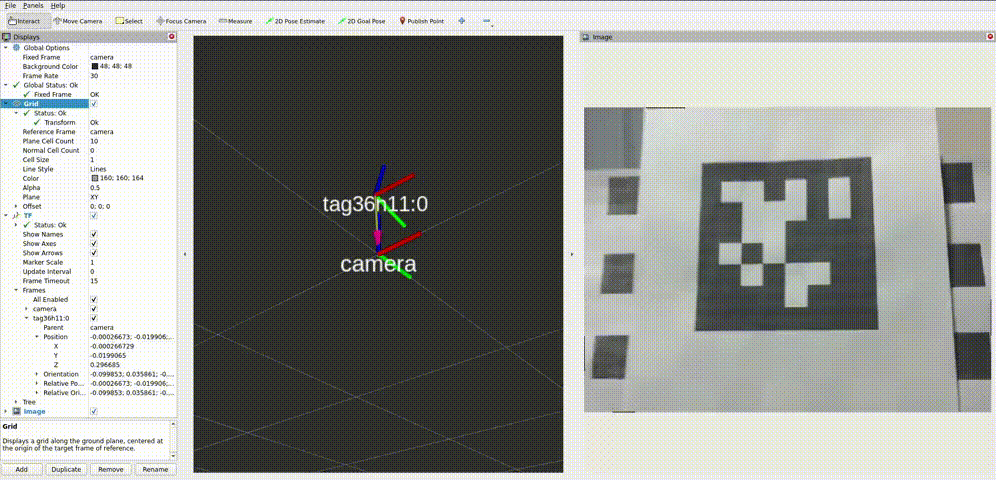The image size is (996, 480).
Task: Collapse the TF display tree
Action: [x=6, y=216]
